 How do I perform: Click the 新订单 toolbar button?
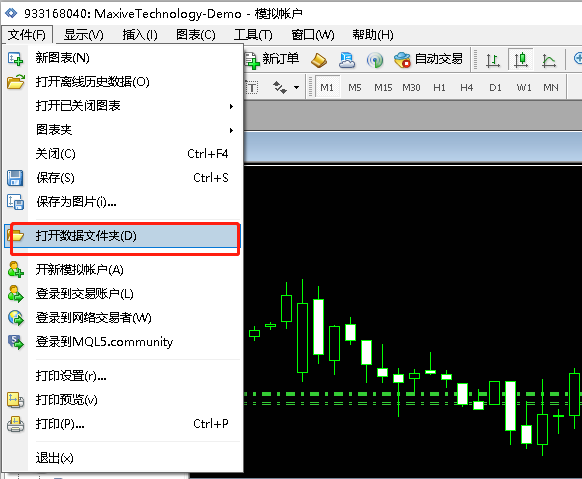click(x=272, y=59)
